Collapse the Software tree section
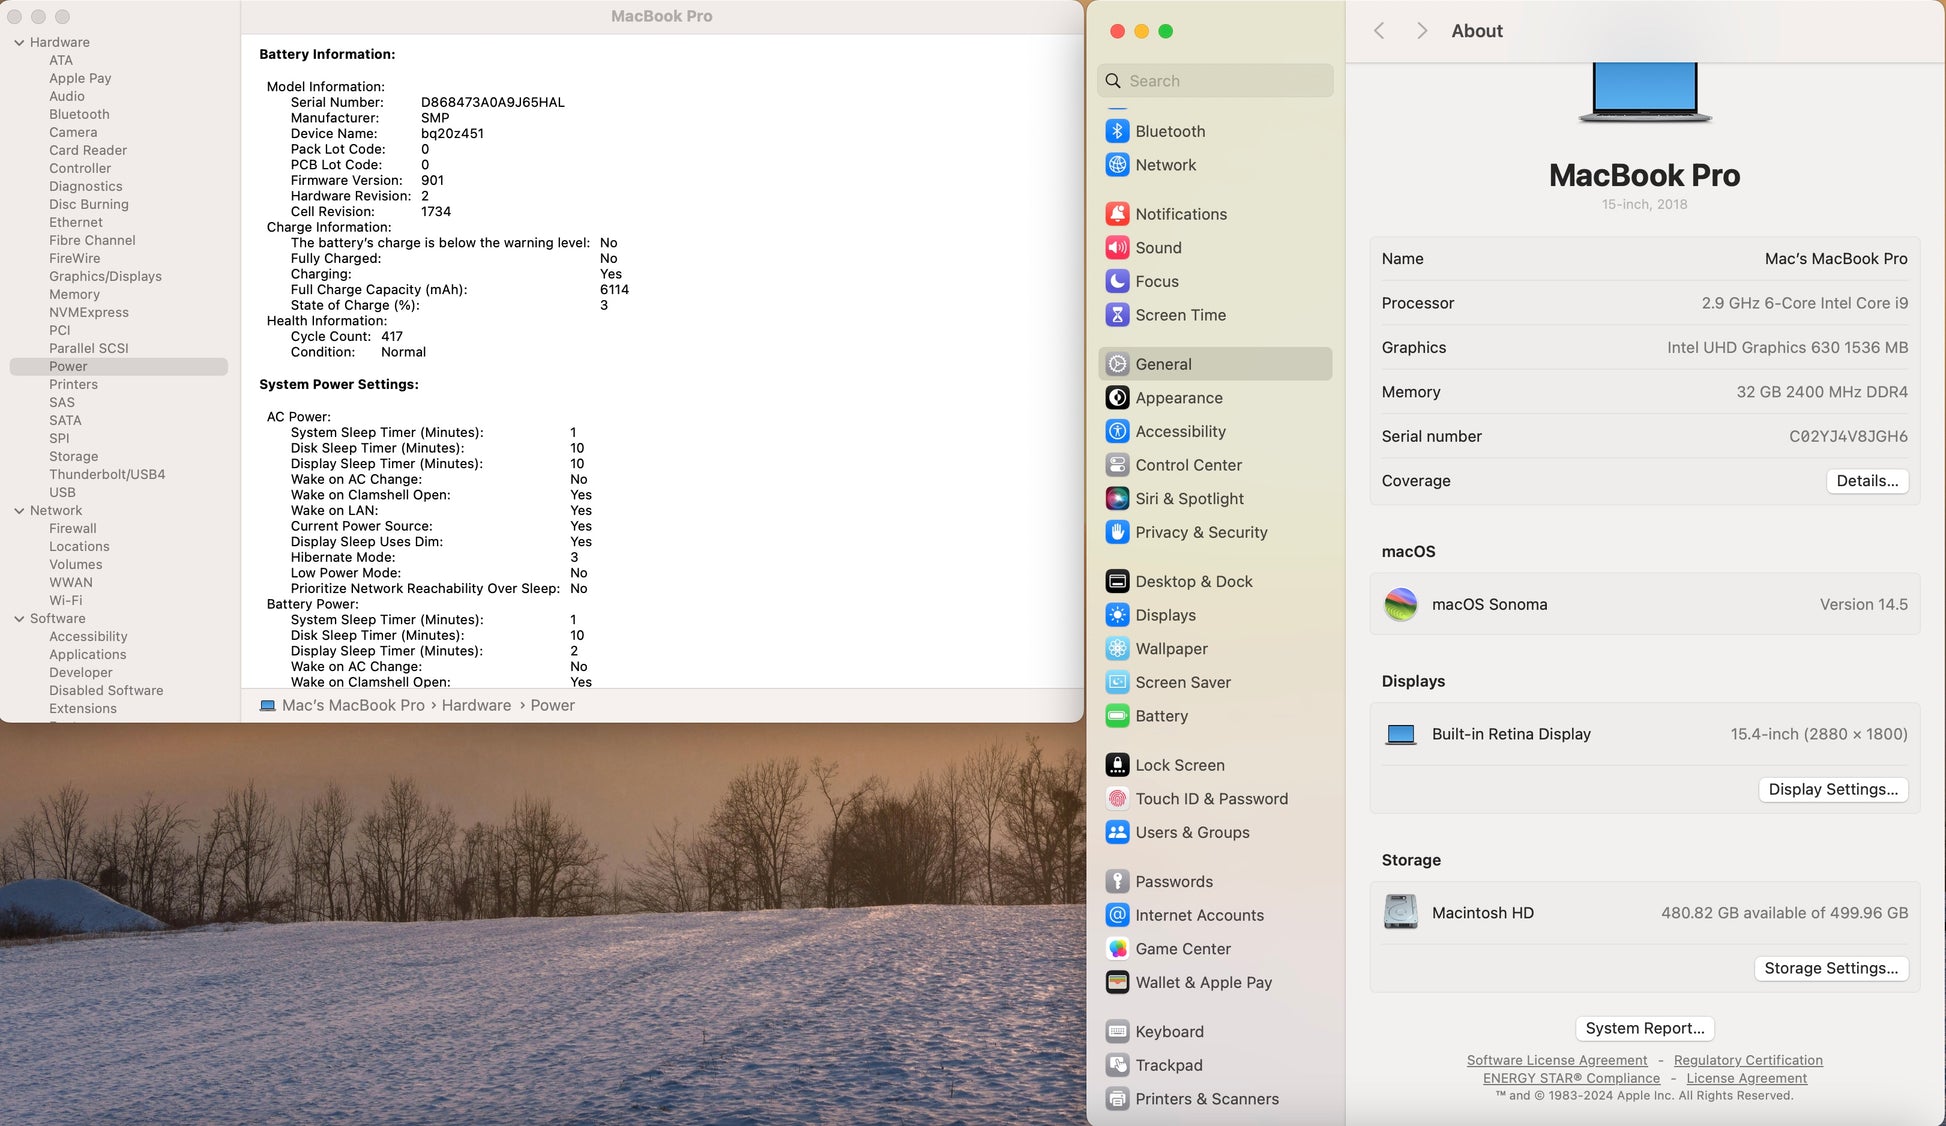This screenshot has width=1946, height=1126. tap(19, 619)
